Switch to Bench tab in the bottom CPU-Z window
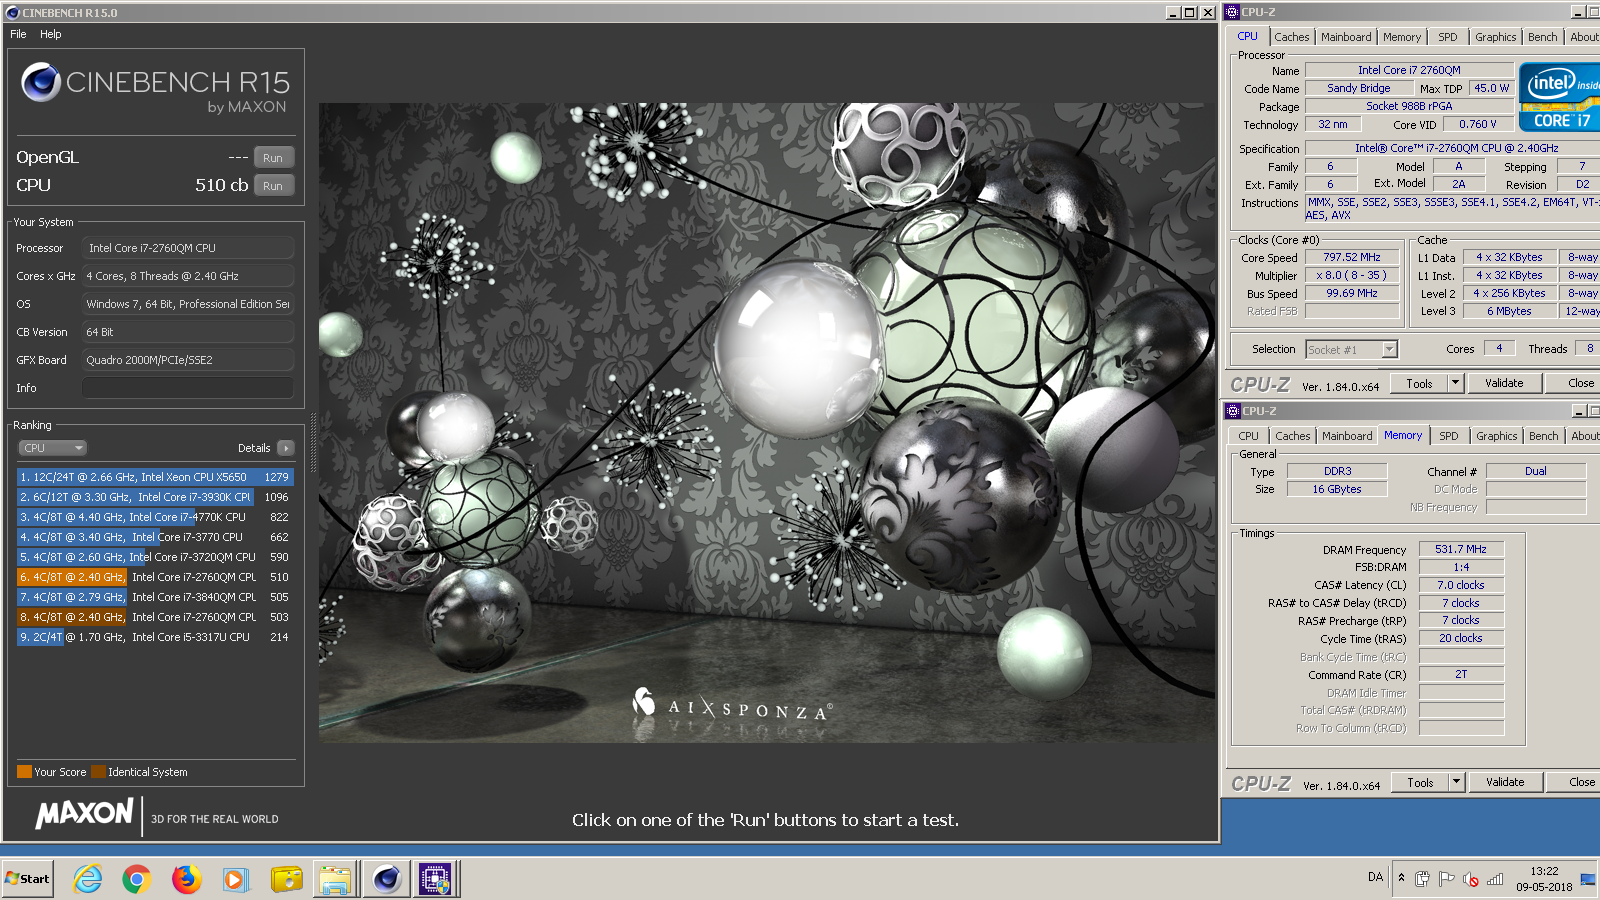 pyautogui.click(x=1544, y=436)
